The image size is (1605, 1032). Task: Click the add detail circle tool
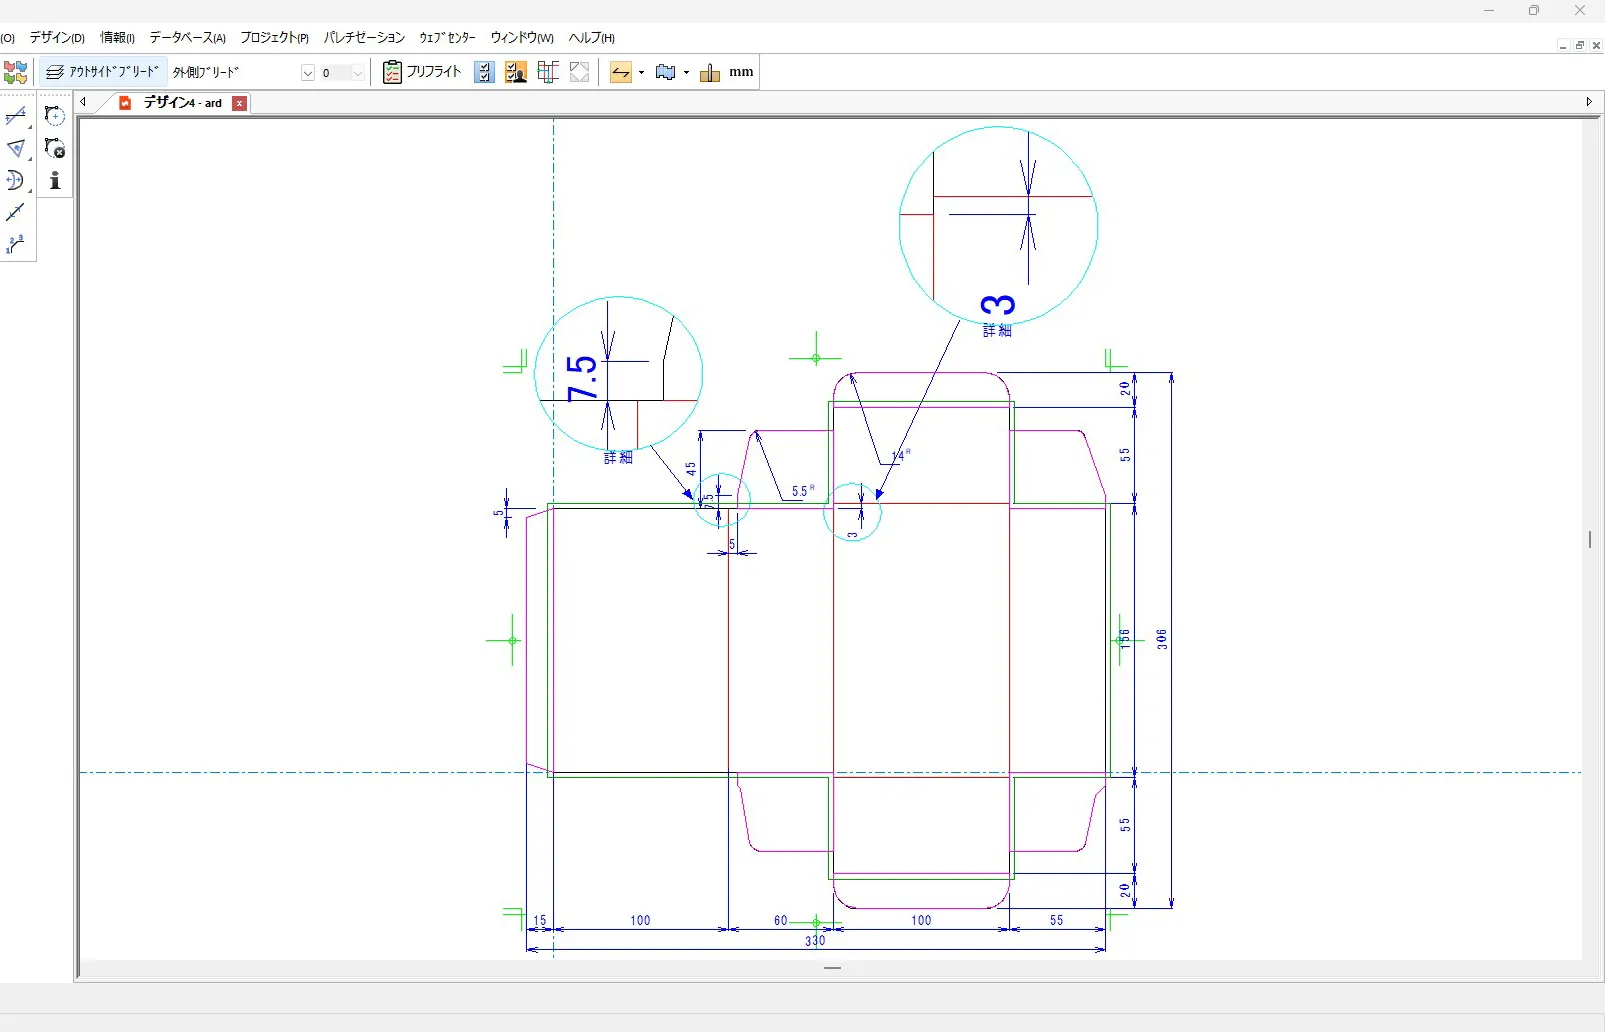pyautogui.click(x=55, y=117)
